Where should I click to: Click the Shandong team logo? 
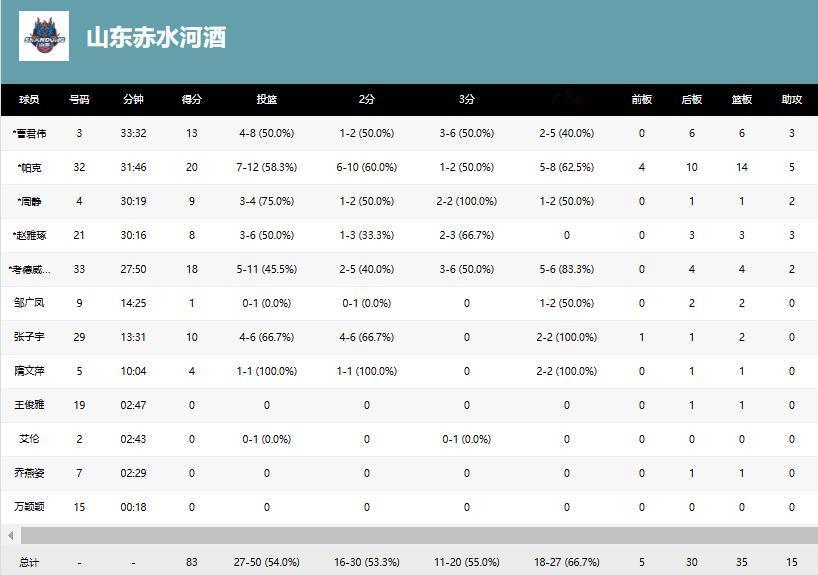click(x=44, y=36)
